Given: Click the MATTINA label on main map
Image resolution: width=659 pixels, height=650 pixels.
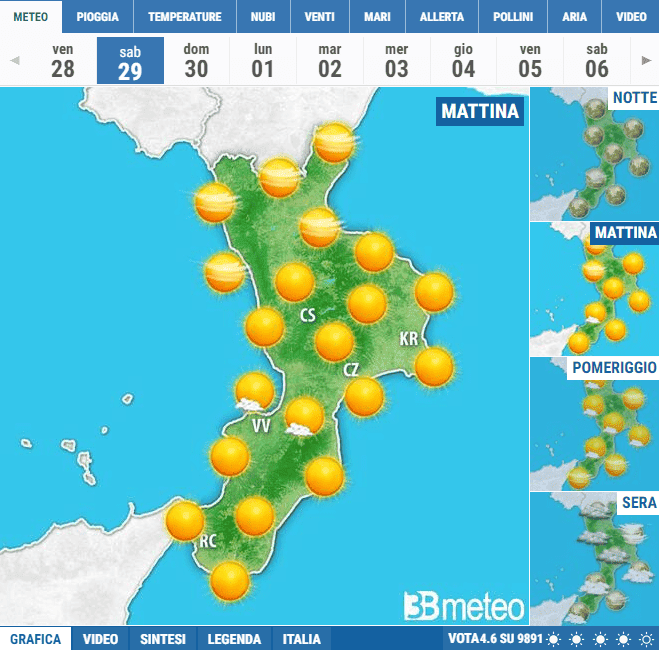Looking at the screenshot, I should click(480, 111).
